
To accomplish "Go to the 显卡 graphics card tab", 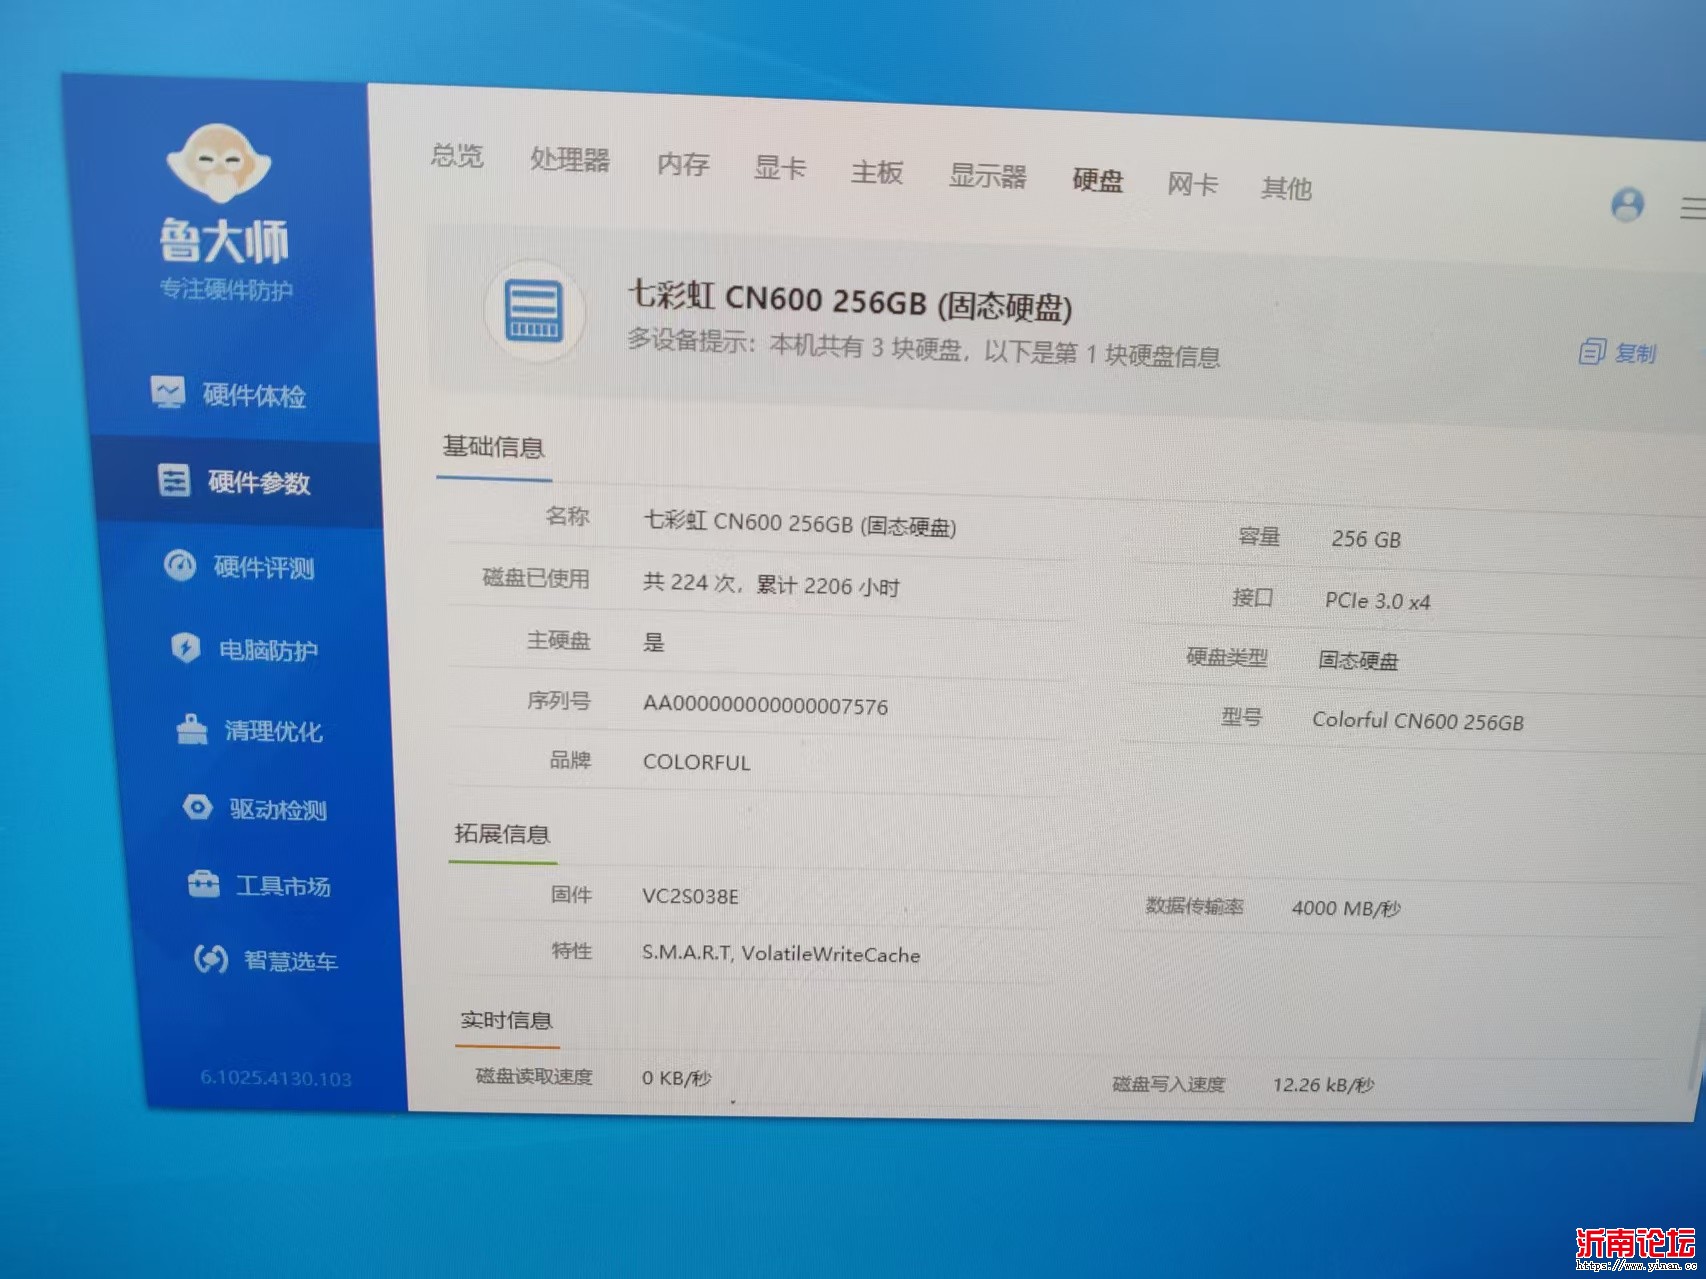I will [780, 168].
